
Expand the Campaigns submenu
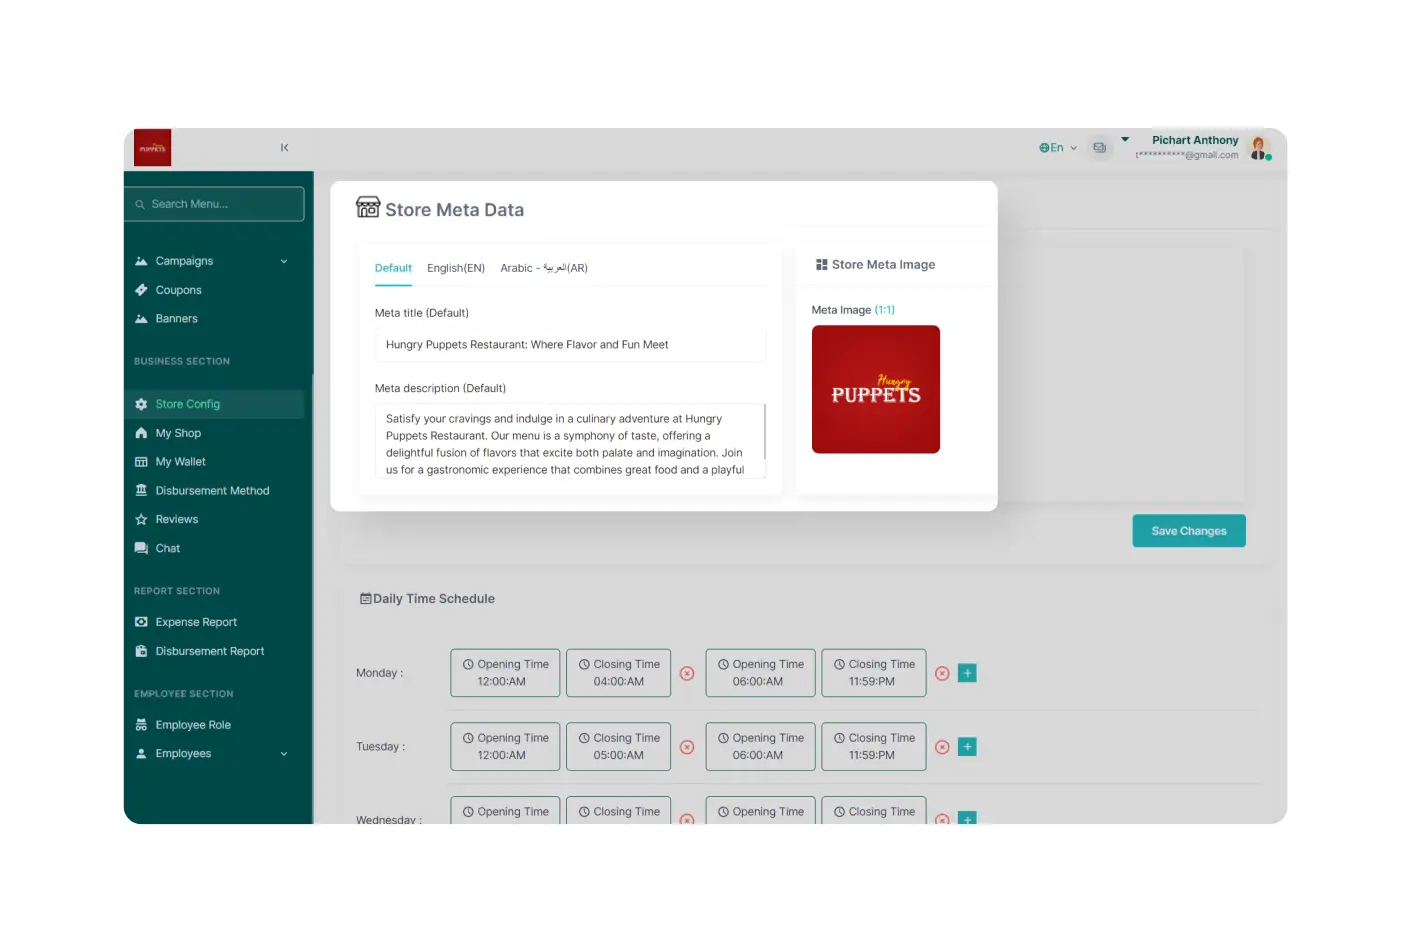coord(284,261)
